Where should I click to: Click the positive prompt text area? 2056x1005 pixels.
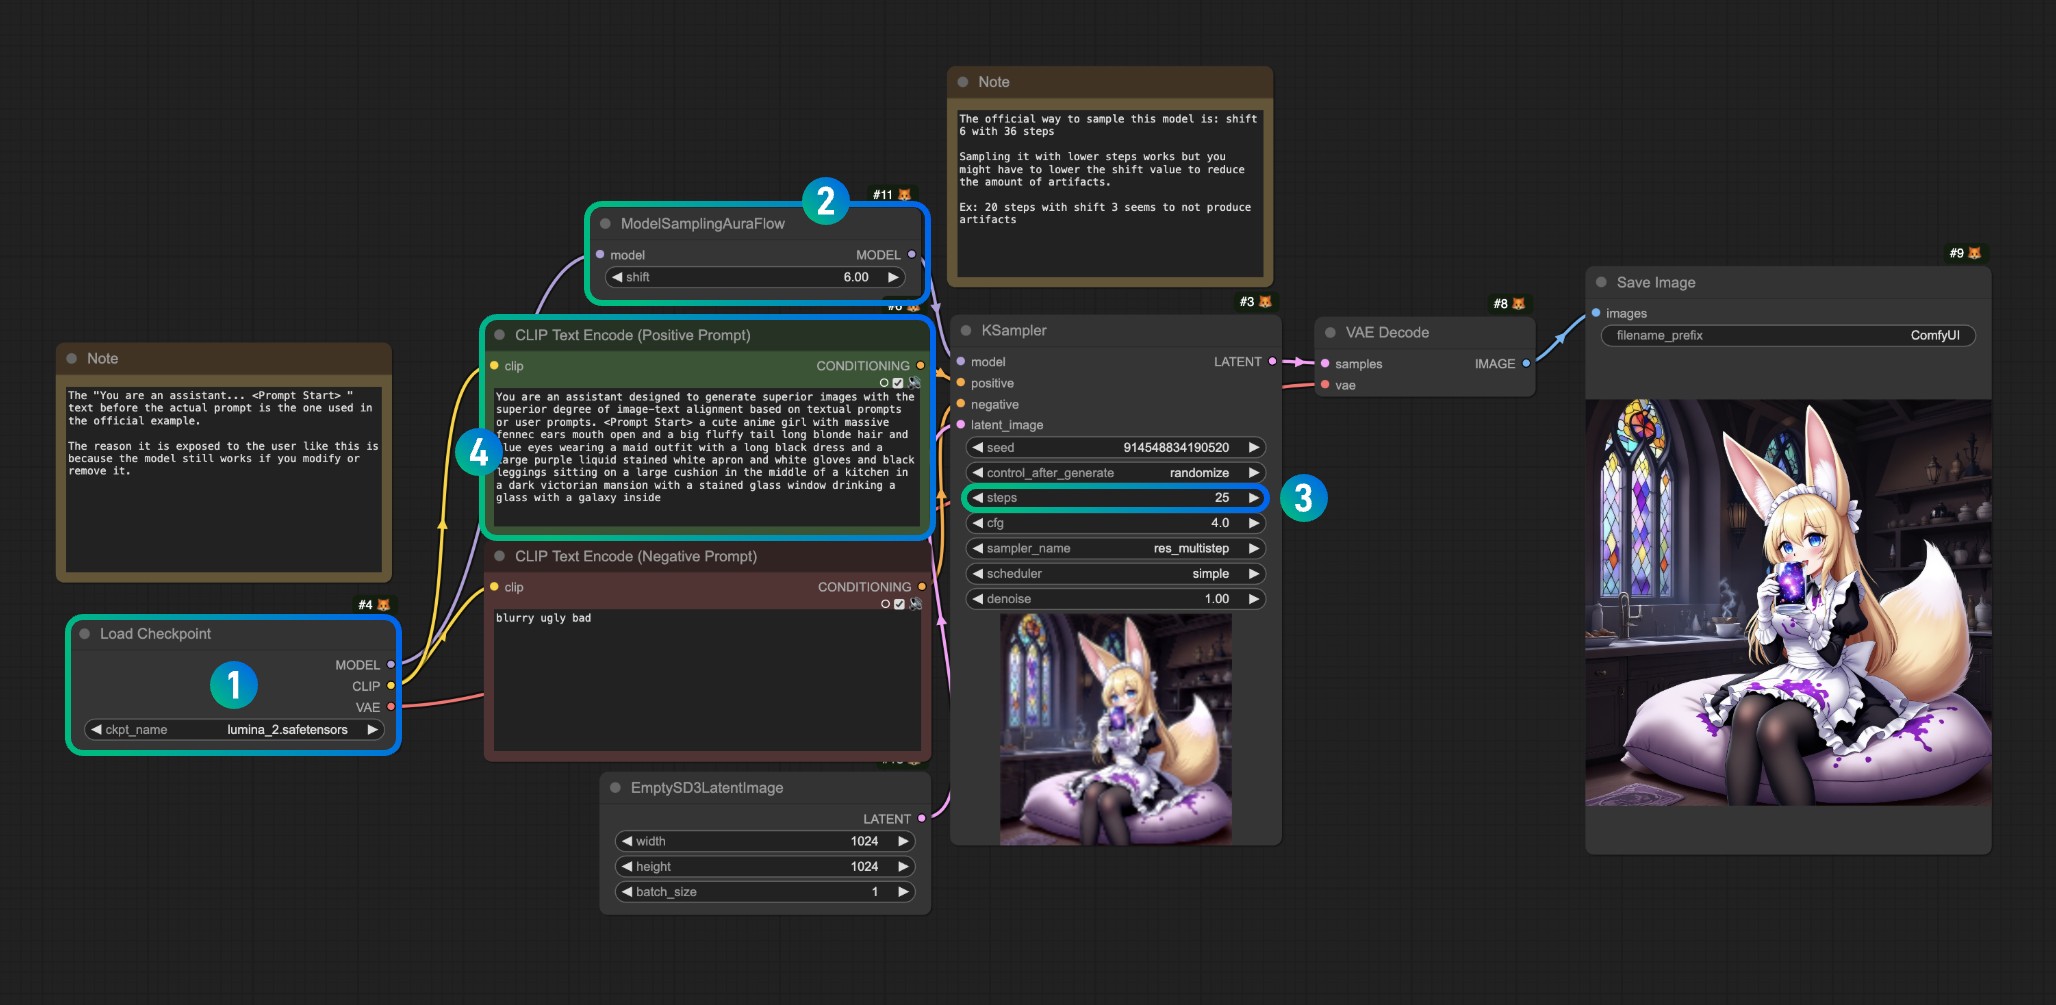[x=706, y=457]
